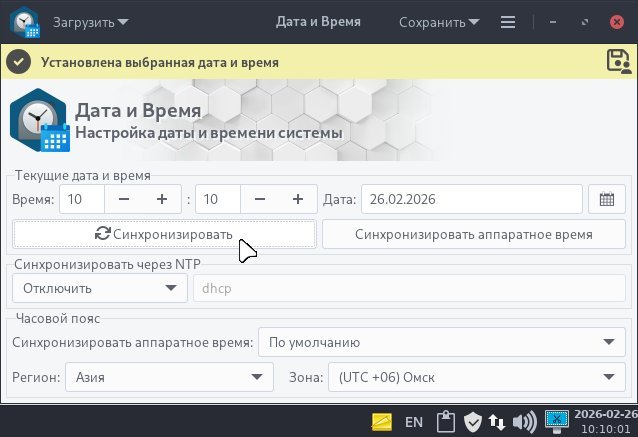This screenshot has width=638, height=437.
Task: Open the clipboard tray icon
Action: 446,422
